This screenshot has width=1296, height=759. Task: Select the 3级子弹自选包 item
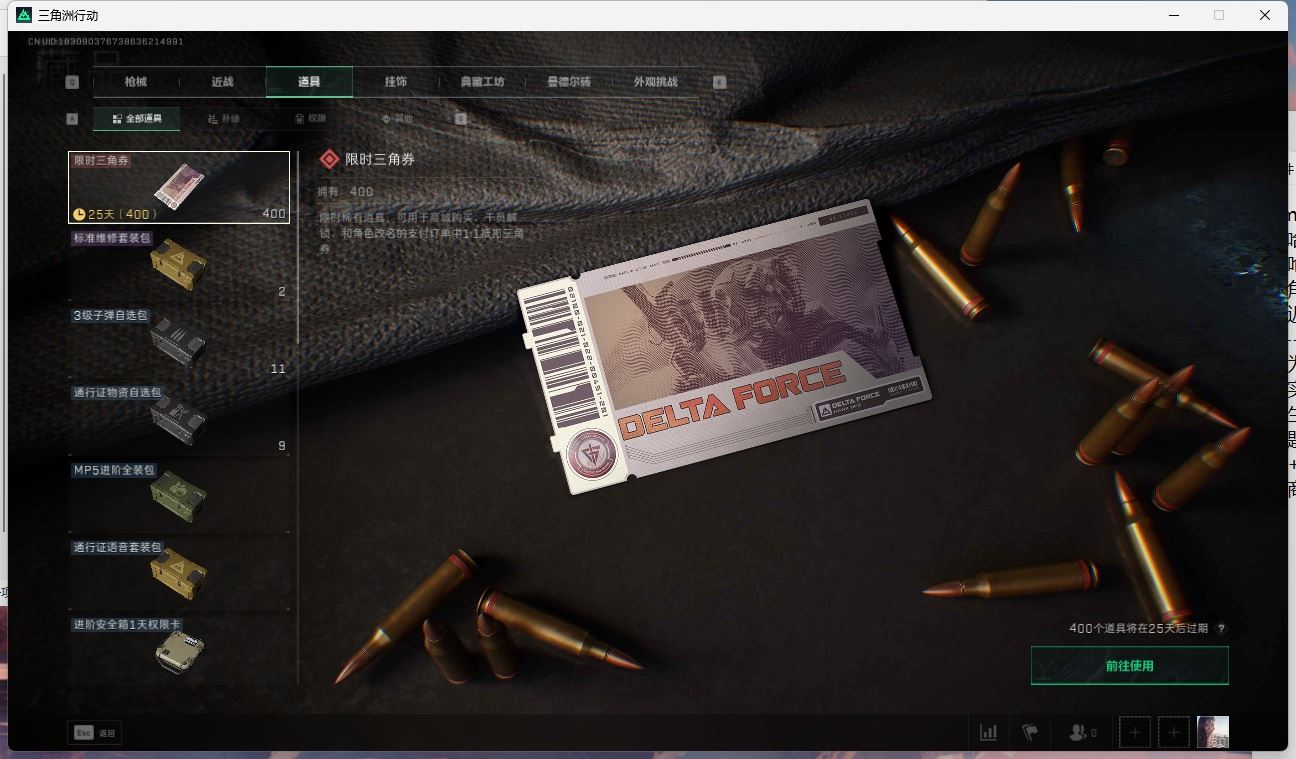[179, 342]
